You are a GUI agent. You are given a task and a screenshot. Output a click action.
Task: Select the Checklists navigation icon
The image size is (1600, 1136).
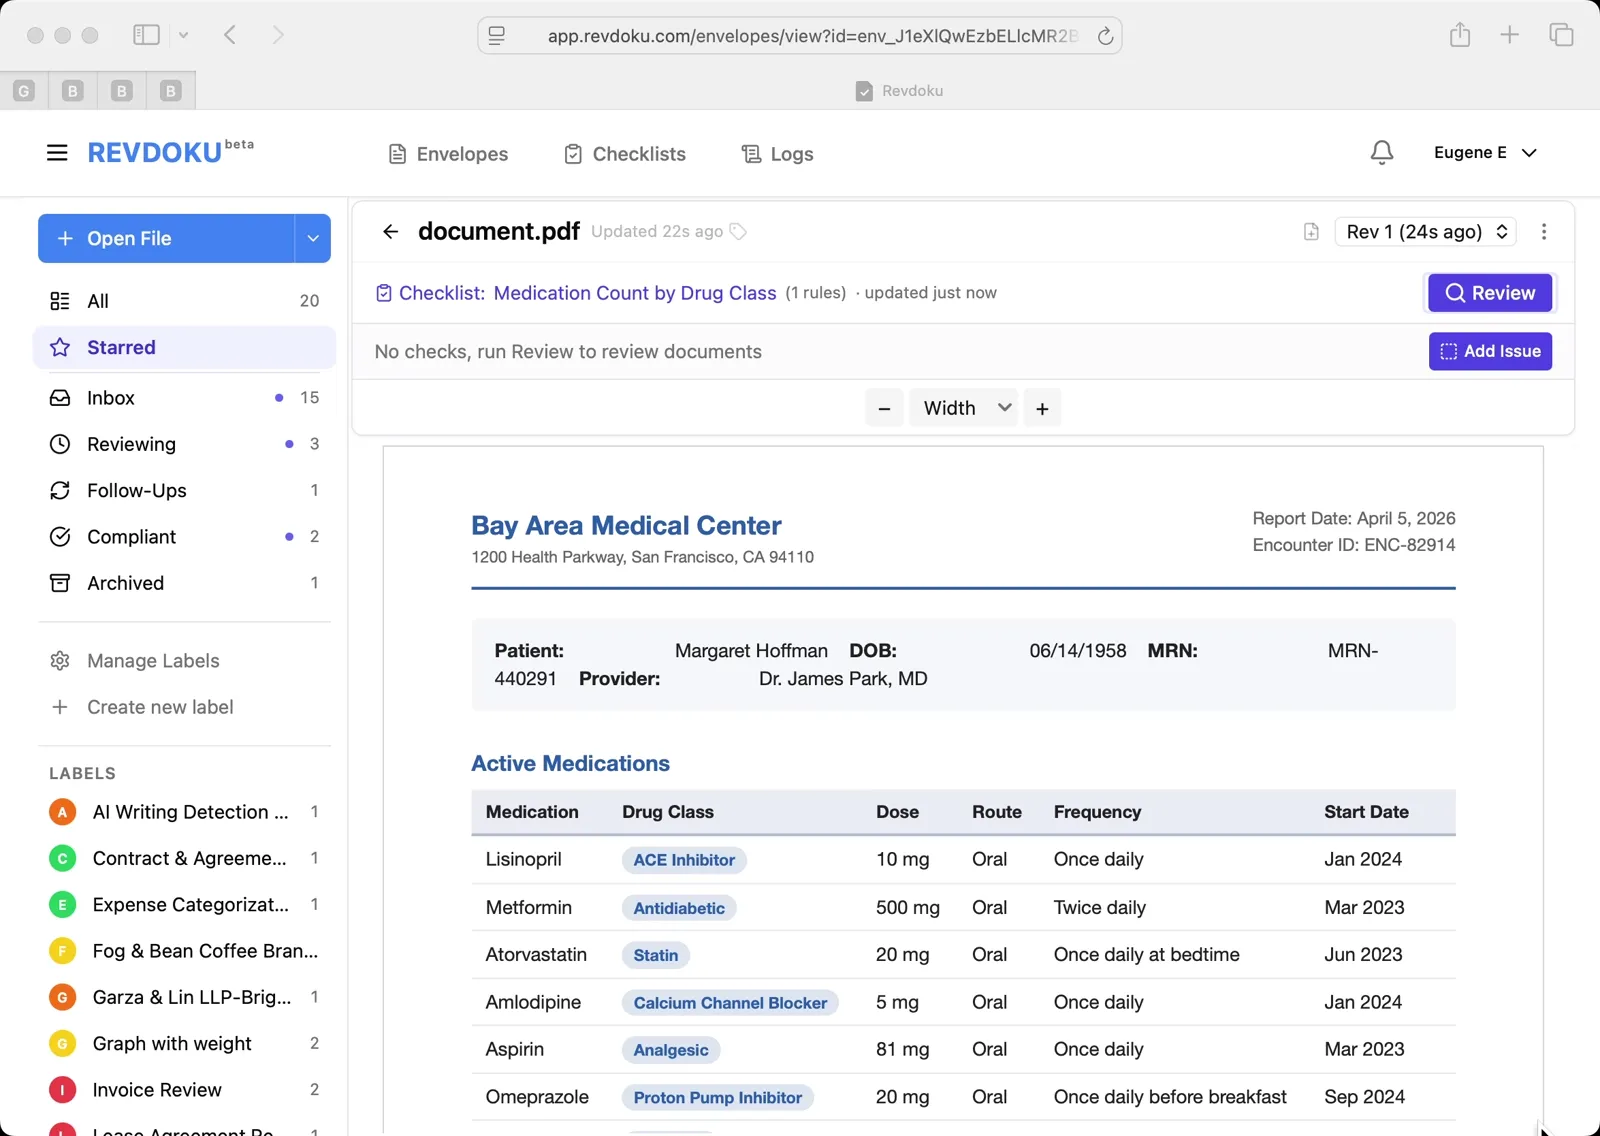[573, 153]
